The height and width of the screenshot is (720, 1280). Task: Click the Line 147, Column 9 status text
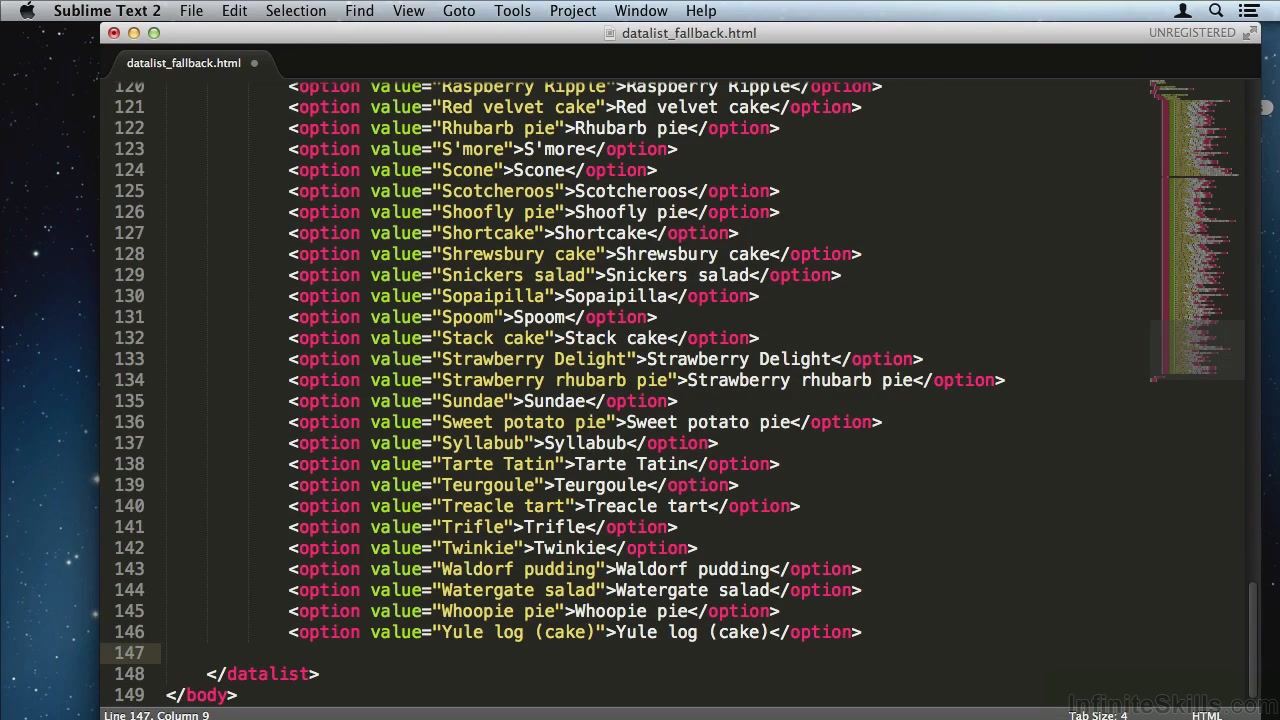[x=156, y=715]
